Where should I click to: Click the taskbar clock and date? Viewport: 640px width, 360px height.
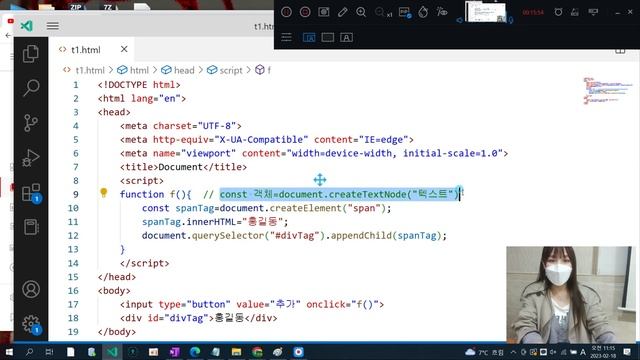pos(603,352)
